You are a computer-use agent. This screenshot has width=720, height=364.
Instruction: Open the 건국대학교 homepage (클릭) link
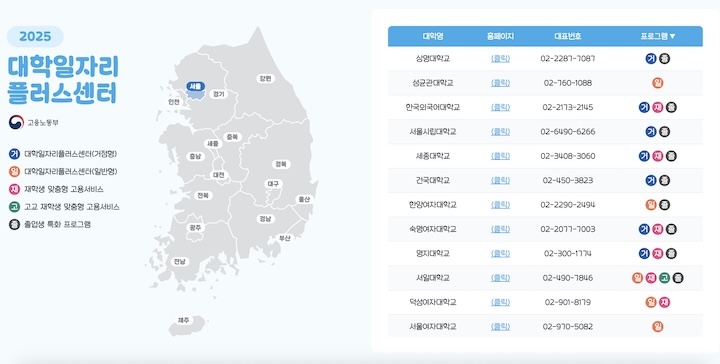point(500,180)
